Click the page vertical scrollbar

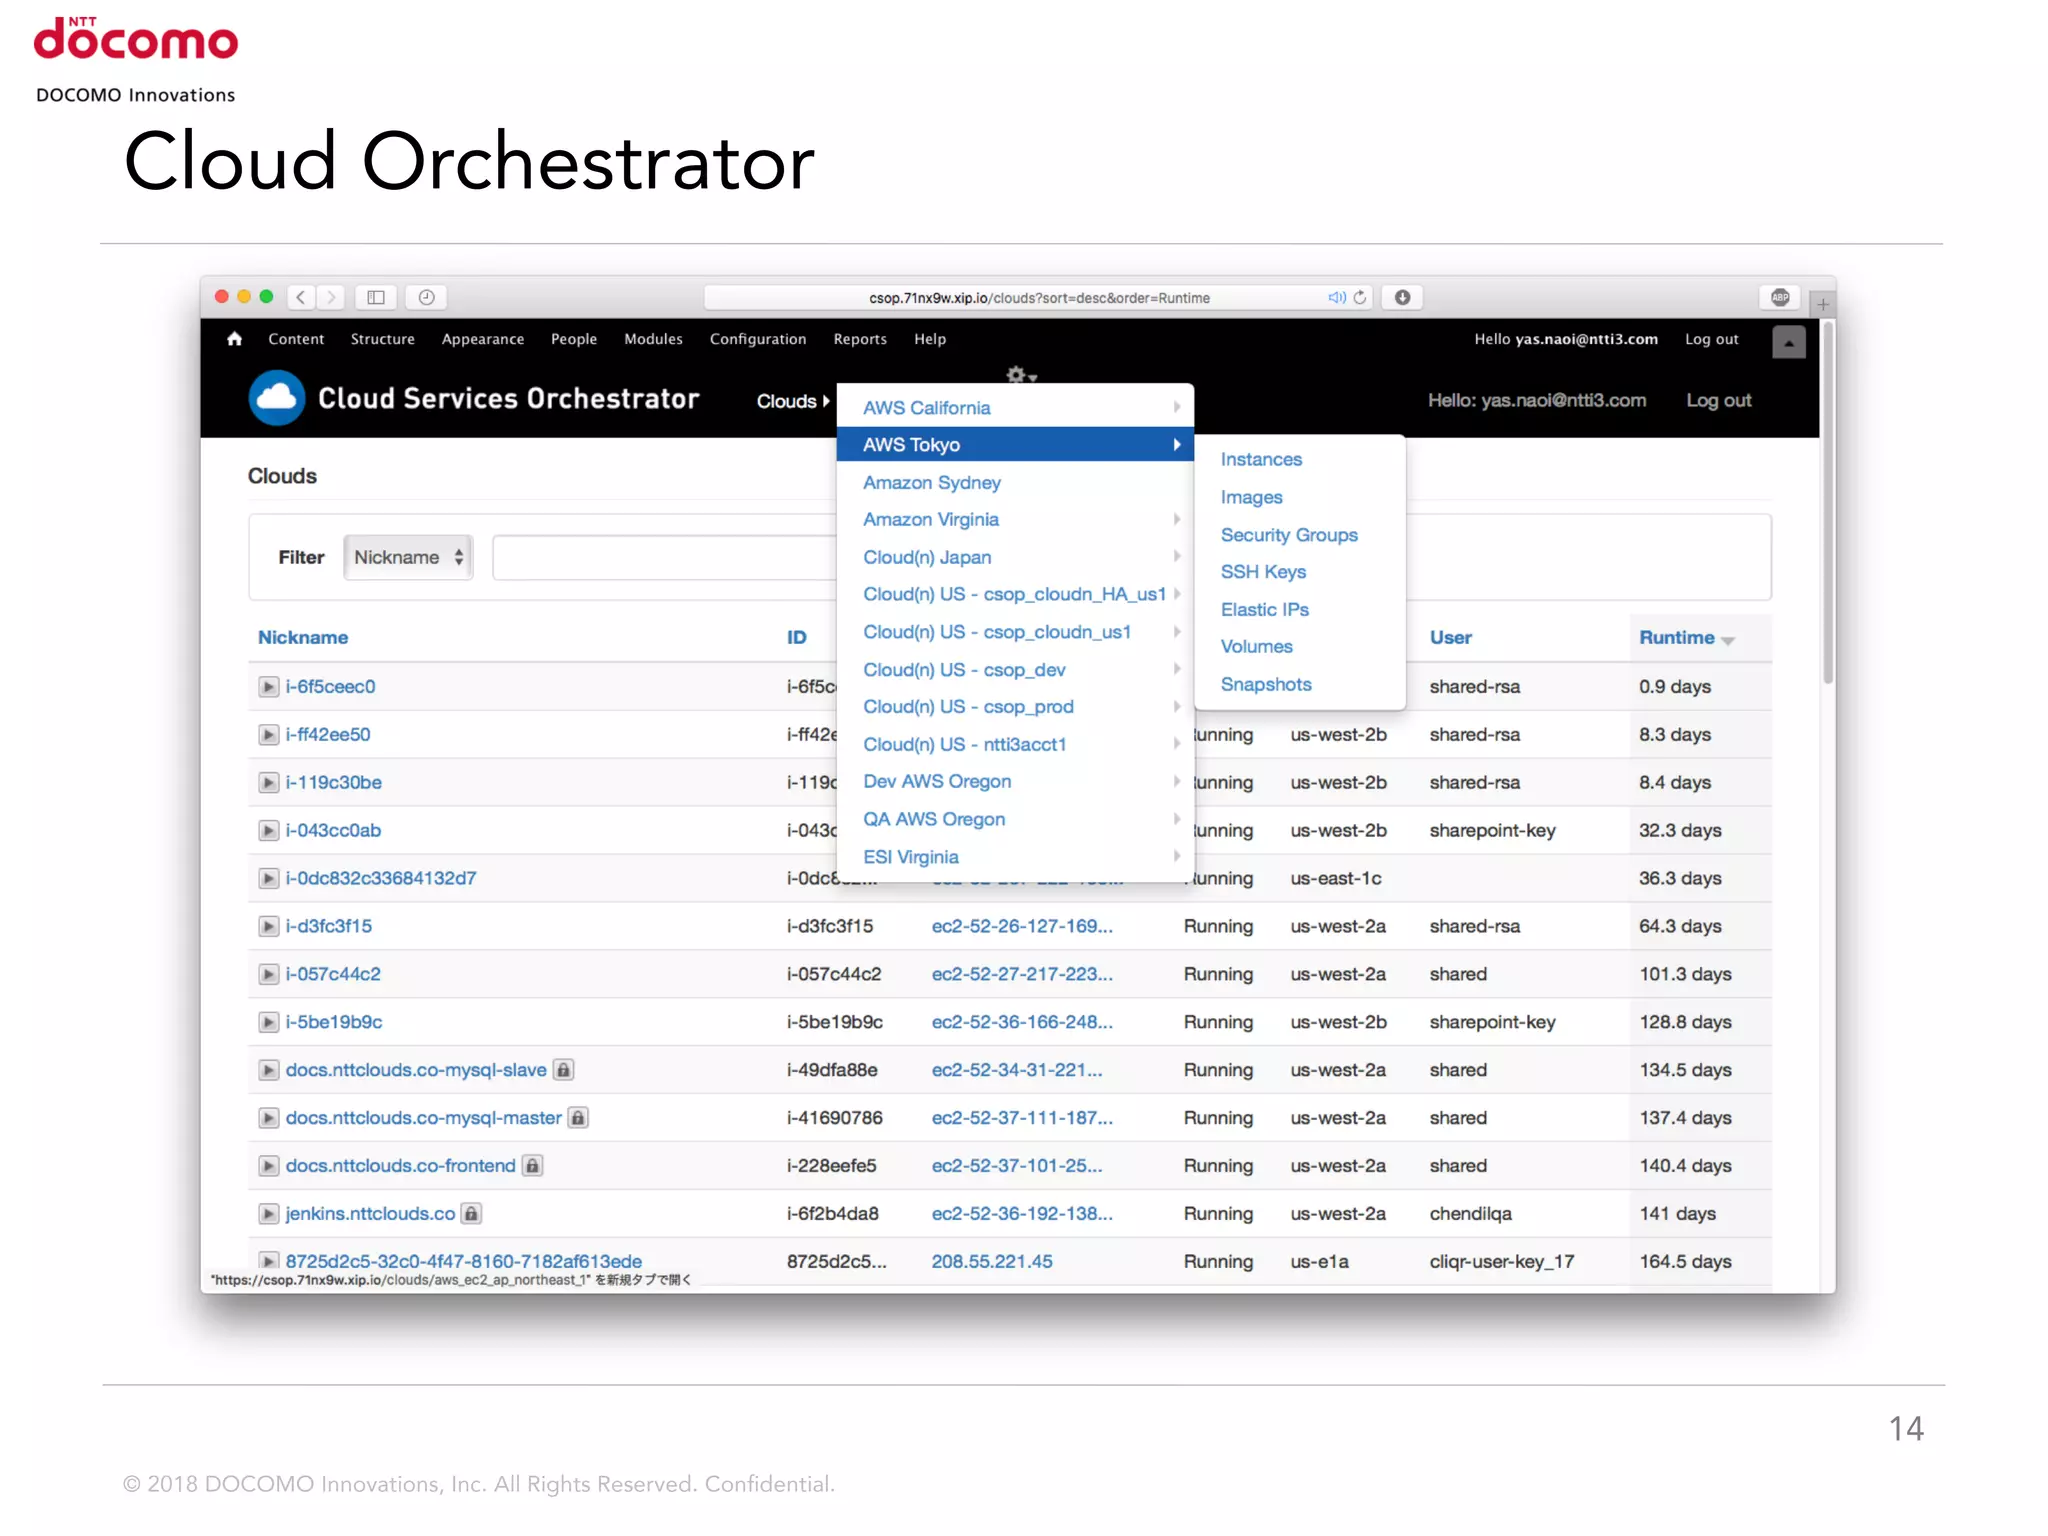[1827, 501]
